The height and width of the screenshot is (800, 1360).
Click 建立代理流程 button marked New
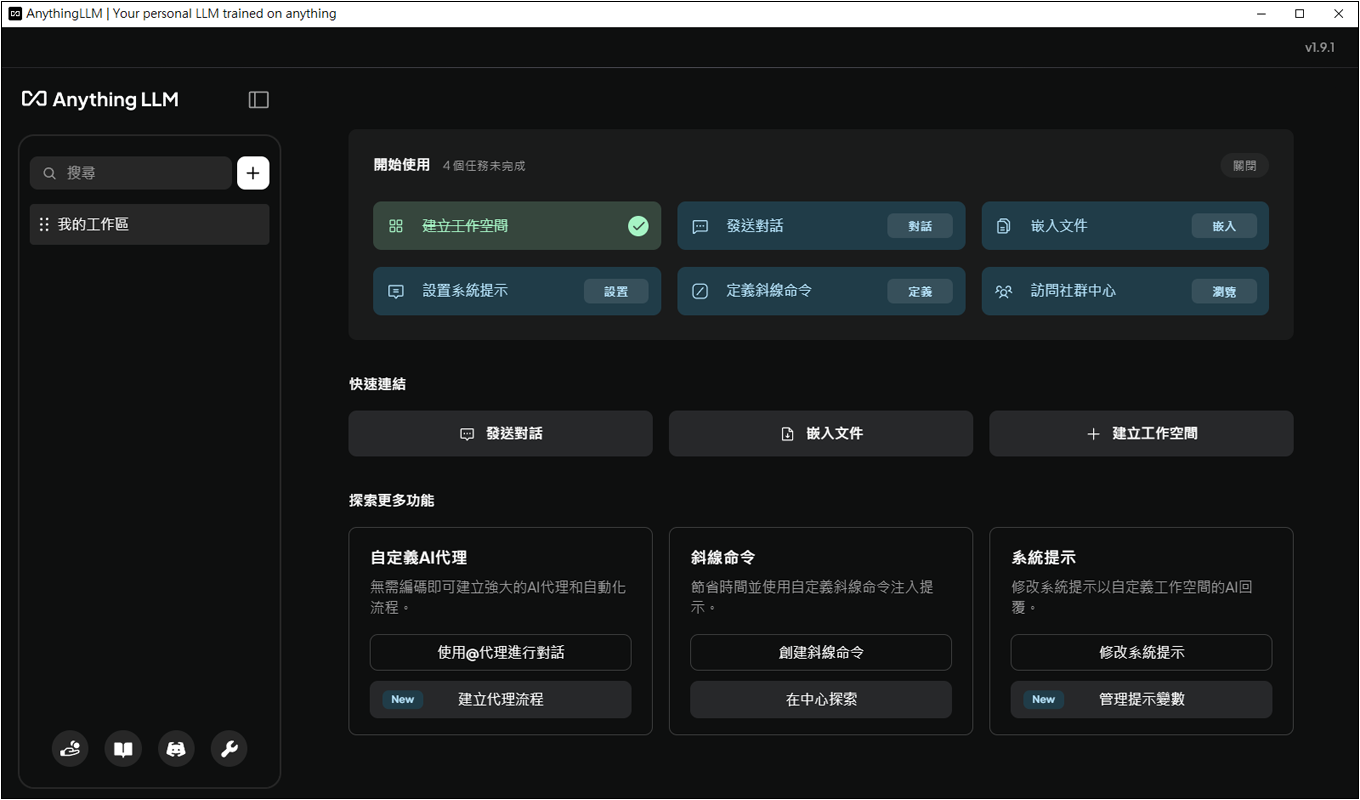pyautogui.click(x=500, y=700)
